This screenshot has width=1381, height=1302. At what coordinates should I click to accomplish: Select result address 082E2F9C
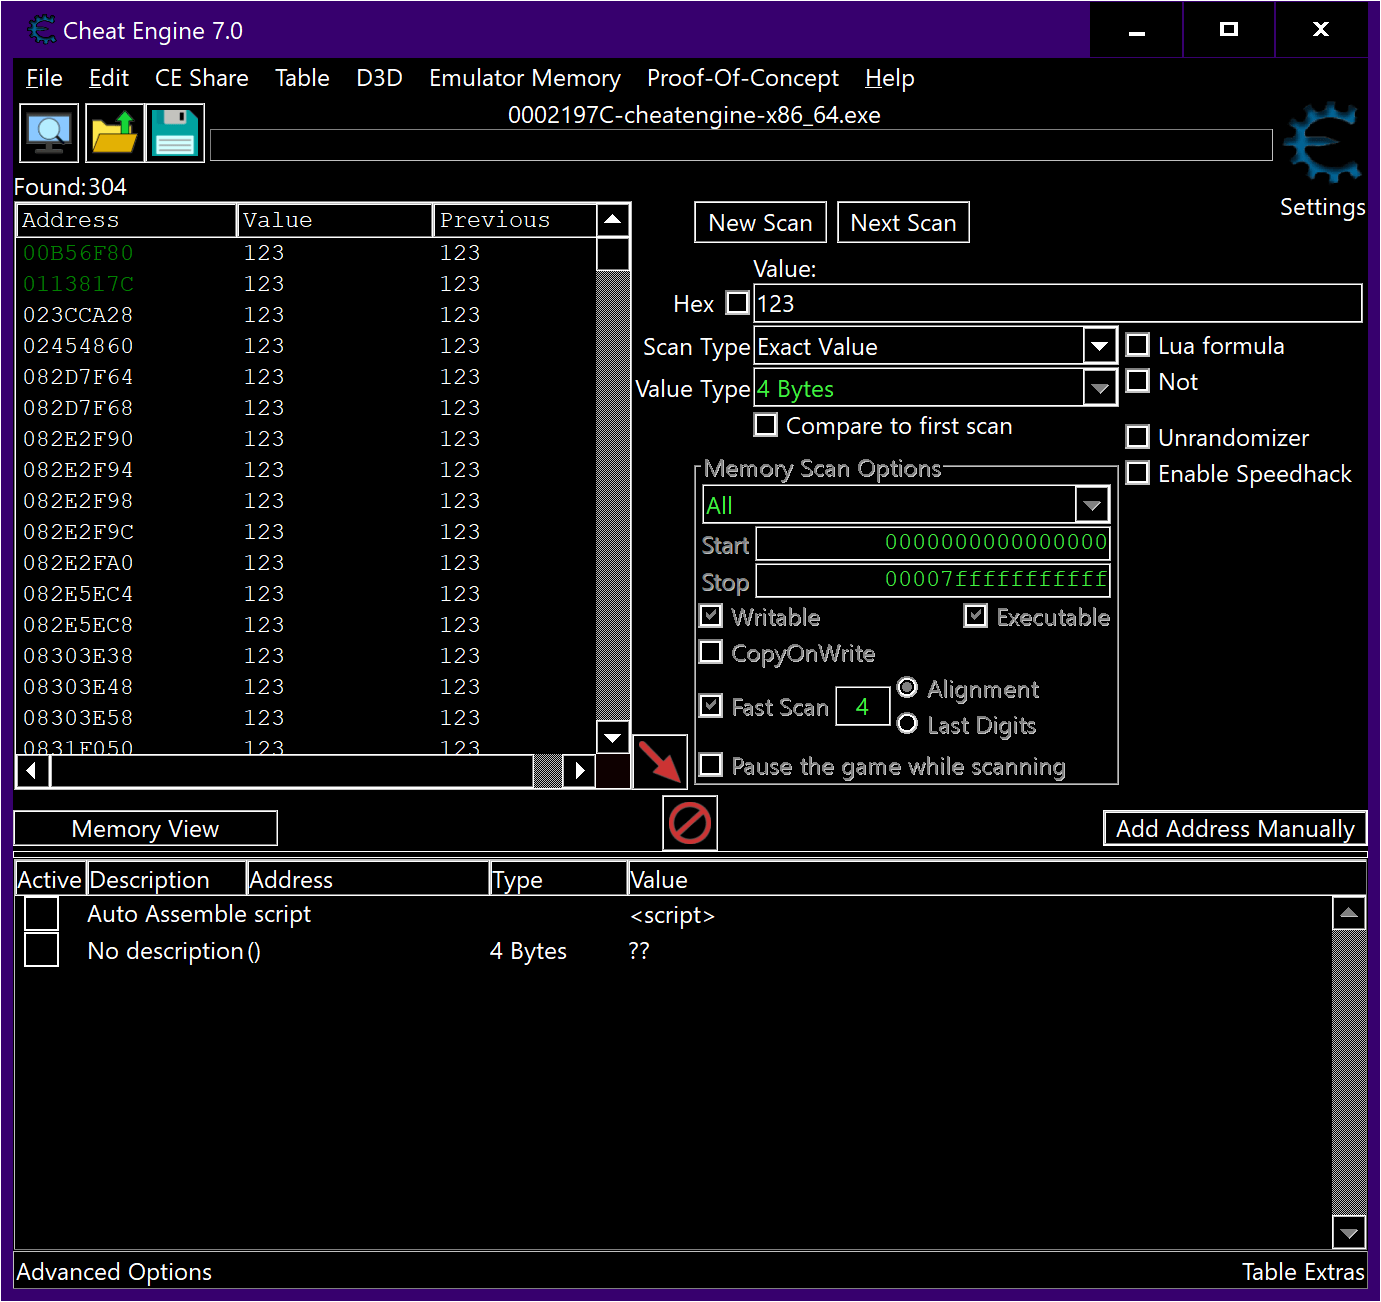[x=78, y=532]
